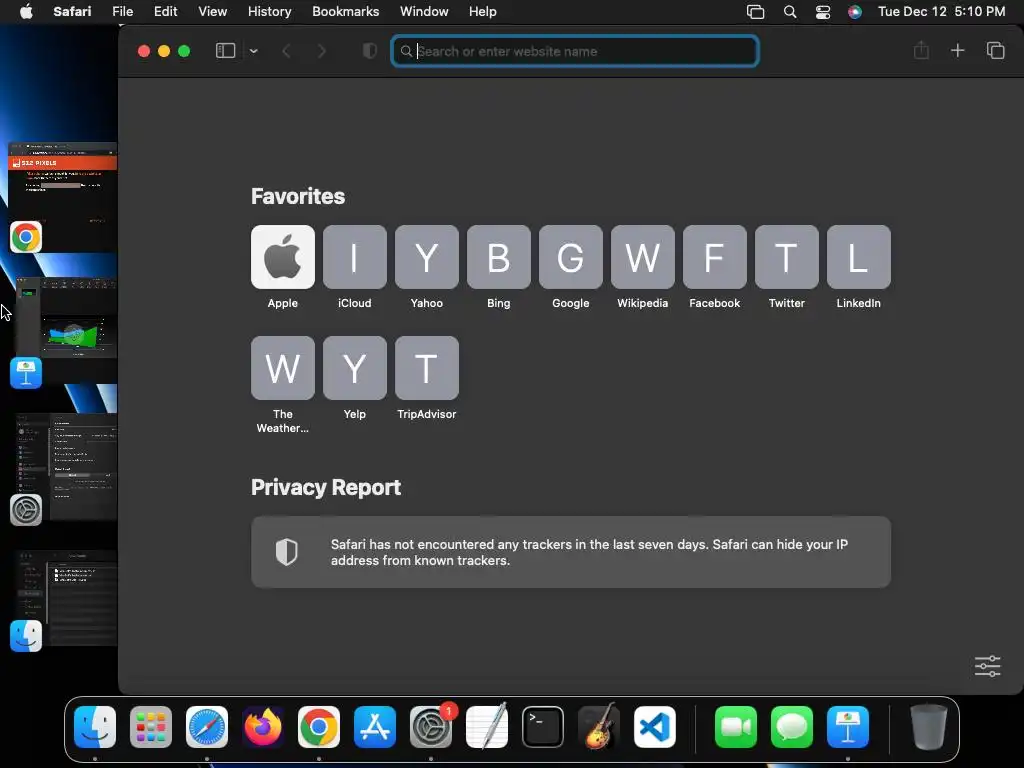Click Stage Manager icon in menu bar

[756, 12]
